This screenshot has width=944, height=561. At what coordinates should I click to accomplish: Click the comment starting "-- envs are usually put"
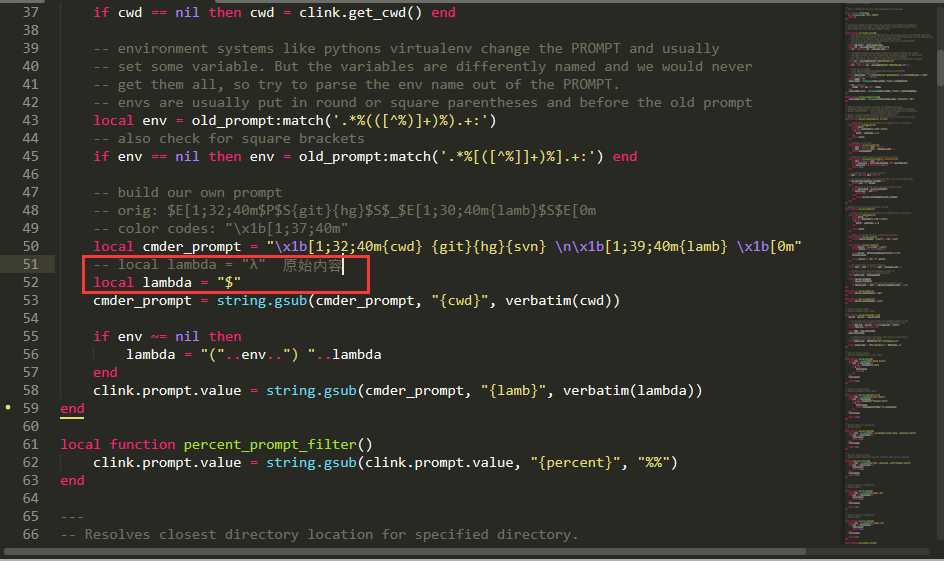tap(423, 102)
